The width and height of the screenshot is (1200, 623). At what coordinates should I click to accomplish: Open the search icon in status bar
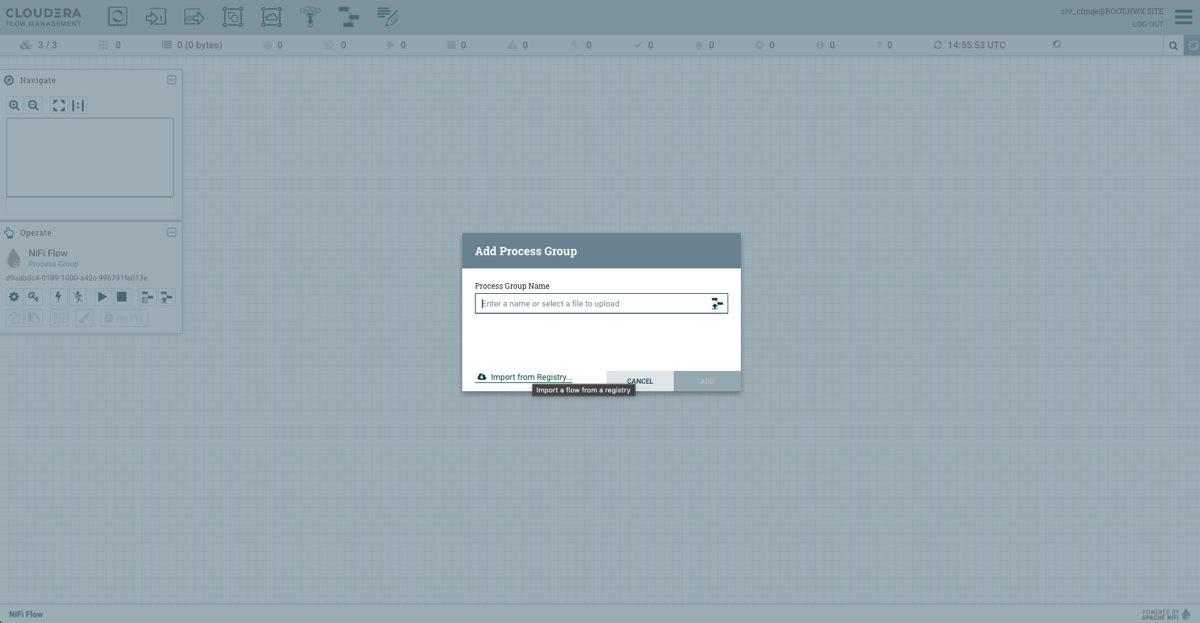(x=1173, y=45)
